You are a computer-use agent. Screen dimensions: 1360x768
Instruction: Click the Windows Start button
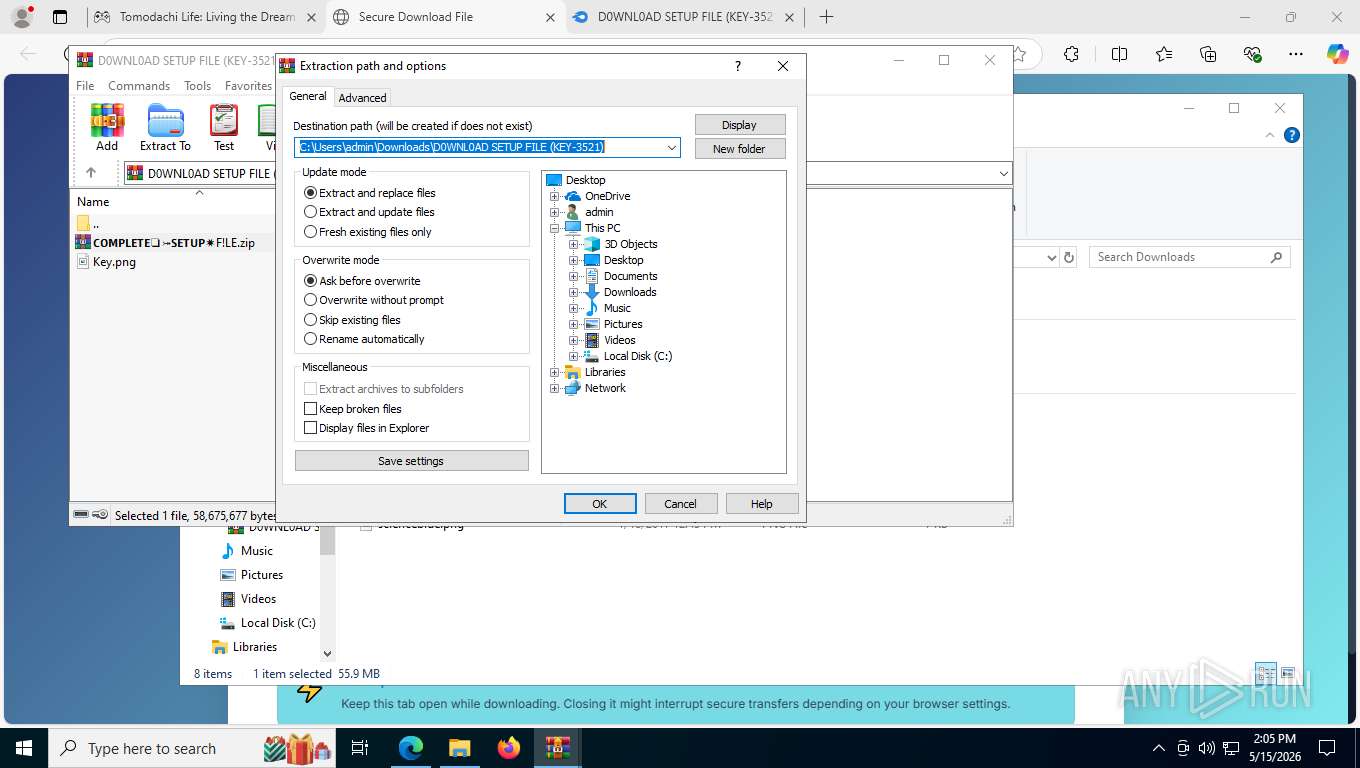pos(23,748)
